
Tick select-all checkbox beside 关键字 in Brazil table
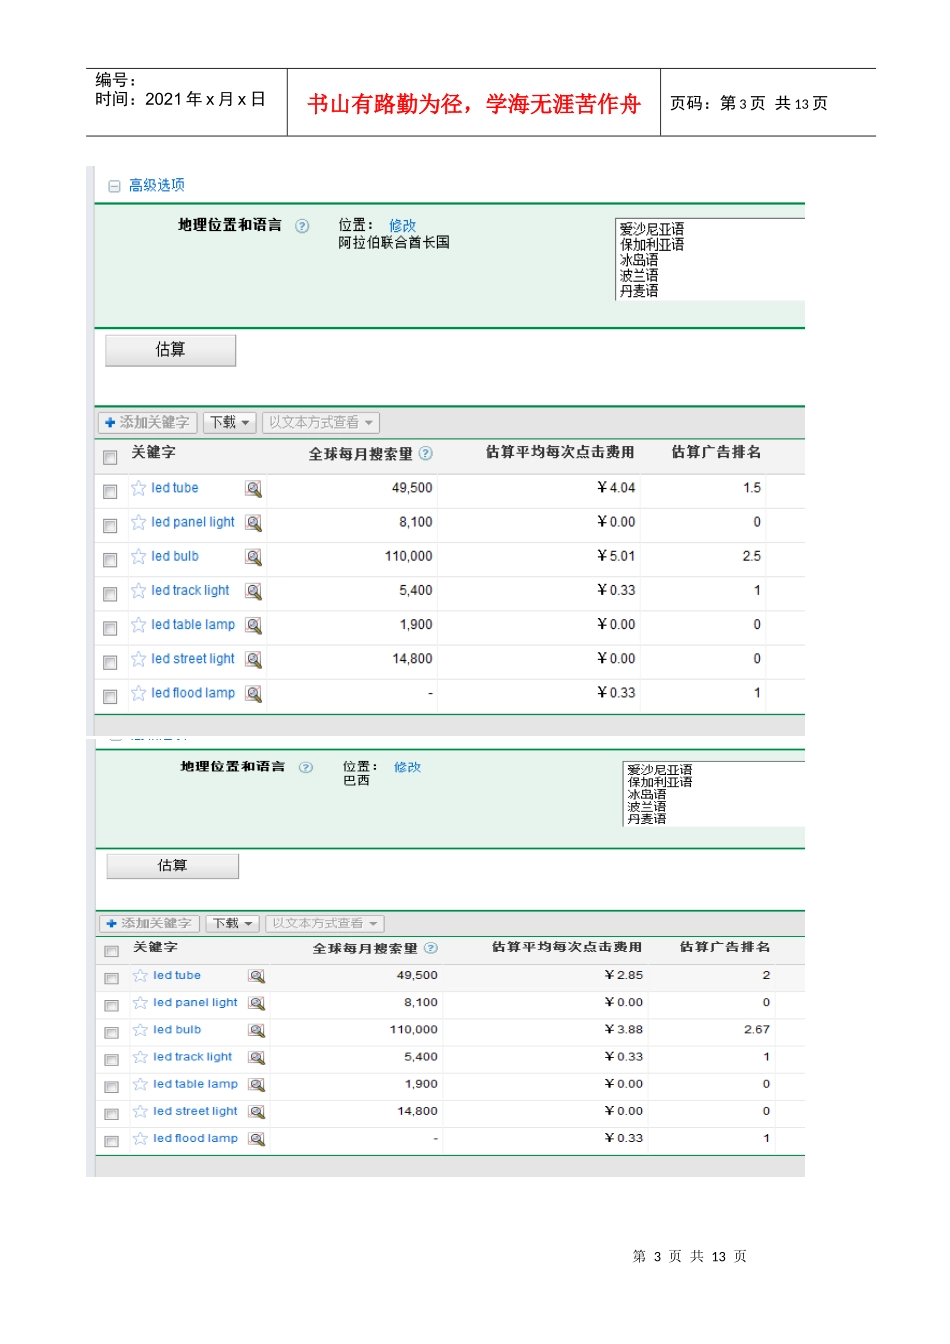(x=112, y=952)
